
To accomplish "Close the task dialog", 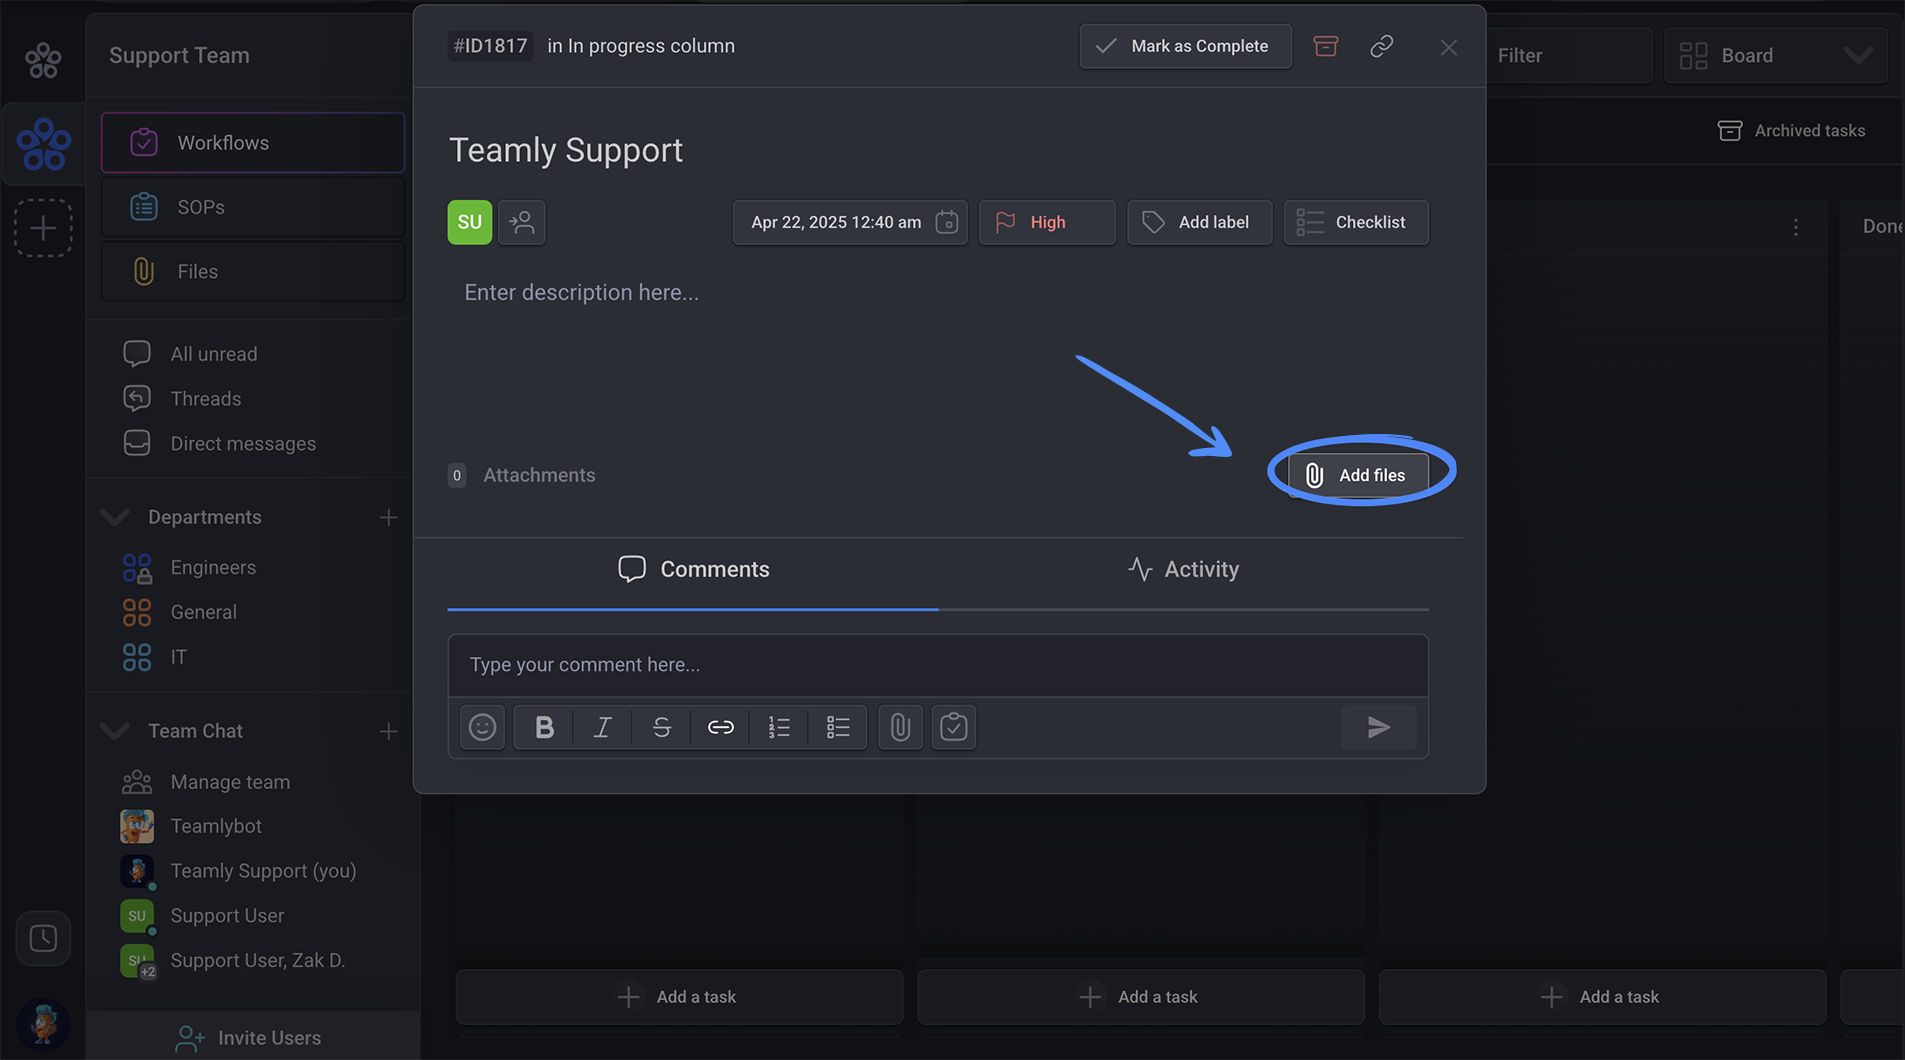I will 1448,47.
